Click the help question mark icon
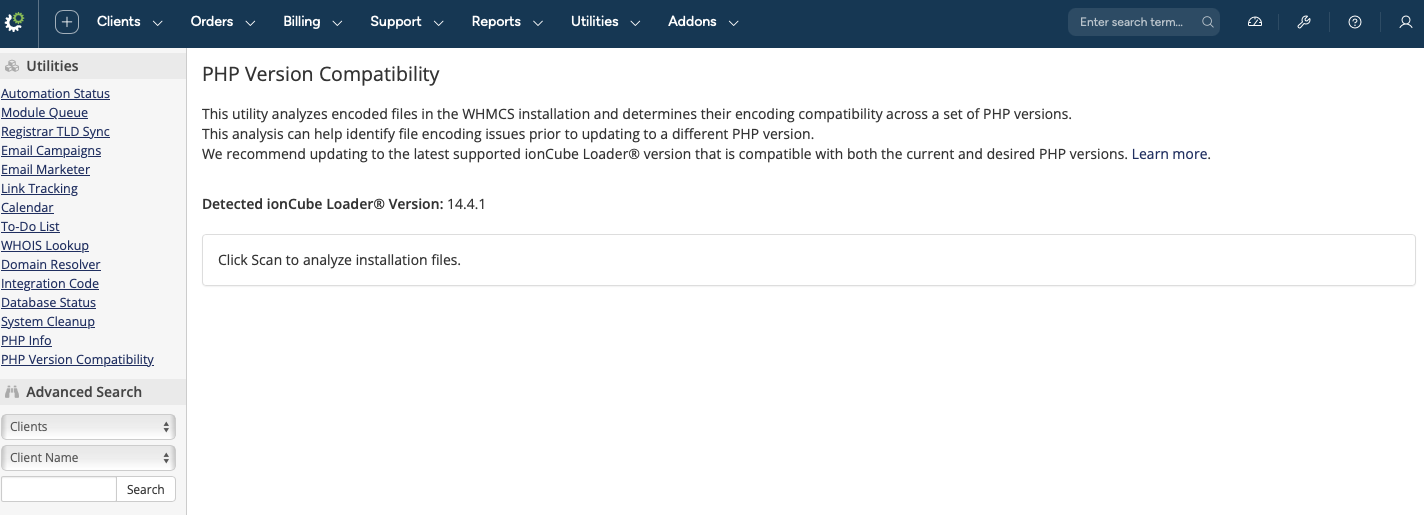 click(x=1355, y=22)
